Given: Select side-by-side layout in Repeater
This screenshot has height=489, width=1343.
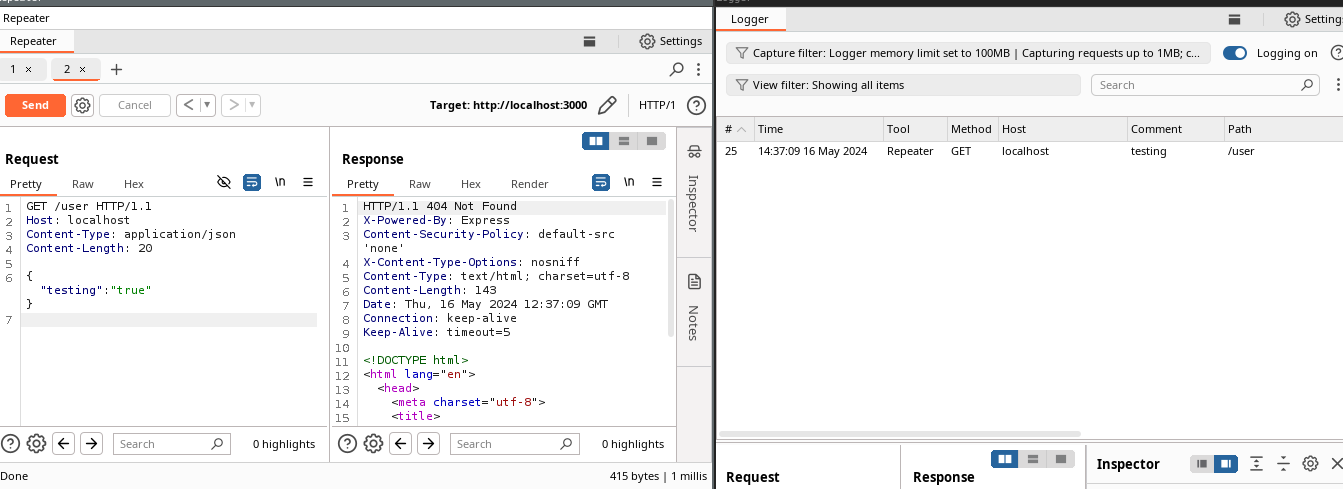Looking at the screenshot, I should point(597,141).
